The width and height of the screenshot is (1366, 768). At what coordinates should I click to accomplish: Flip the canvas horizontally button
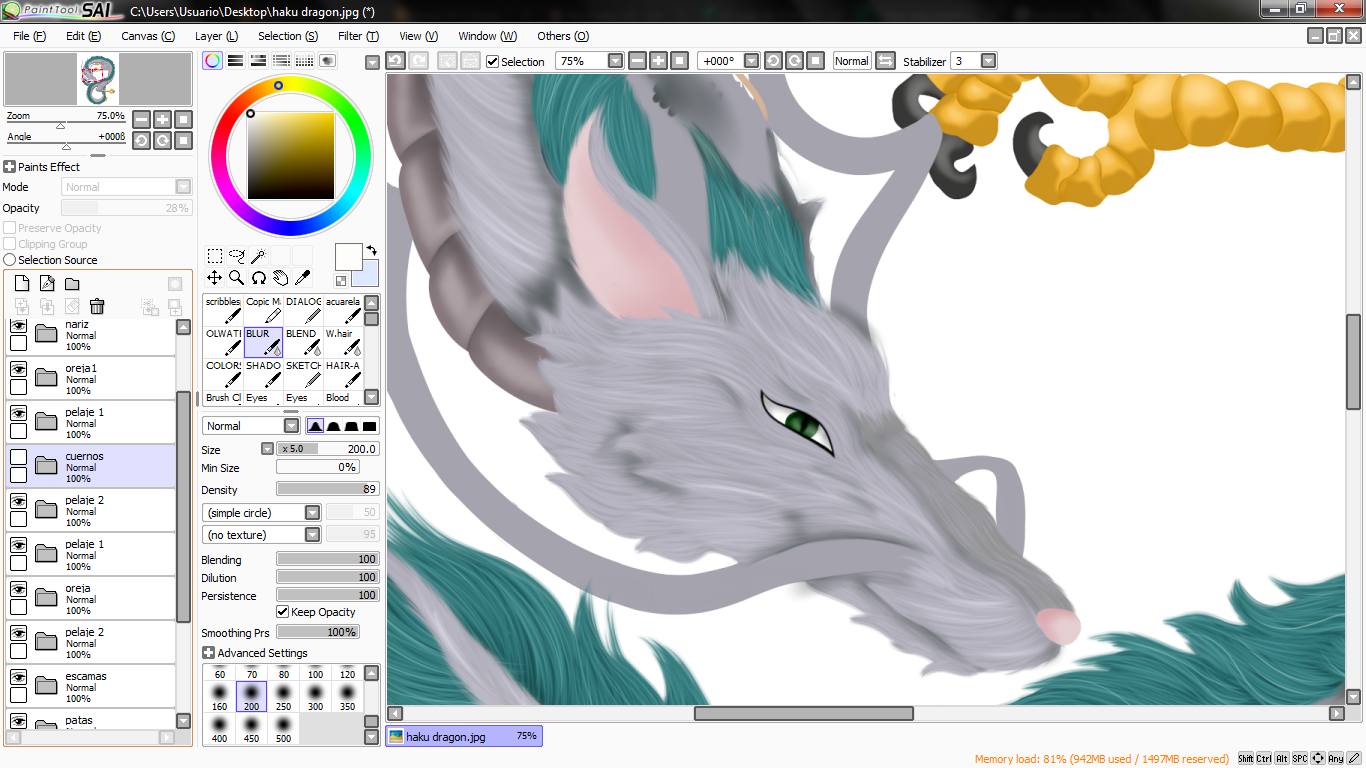click(x=885, y=61)
